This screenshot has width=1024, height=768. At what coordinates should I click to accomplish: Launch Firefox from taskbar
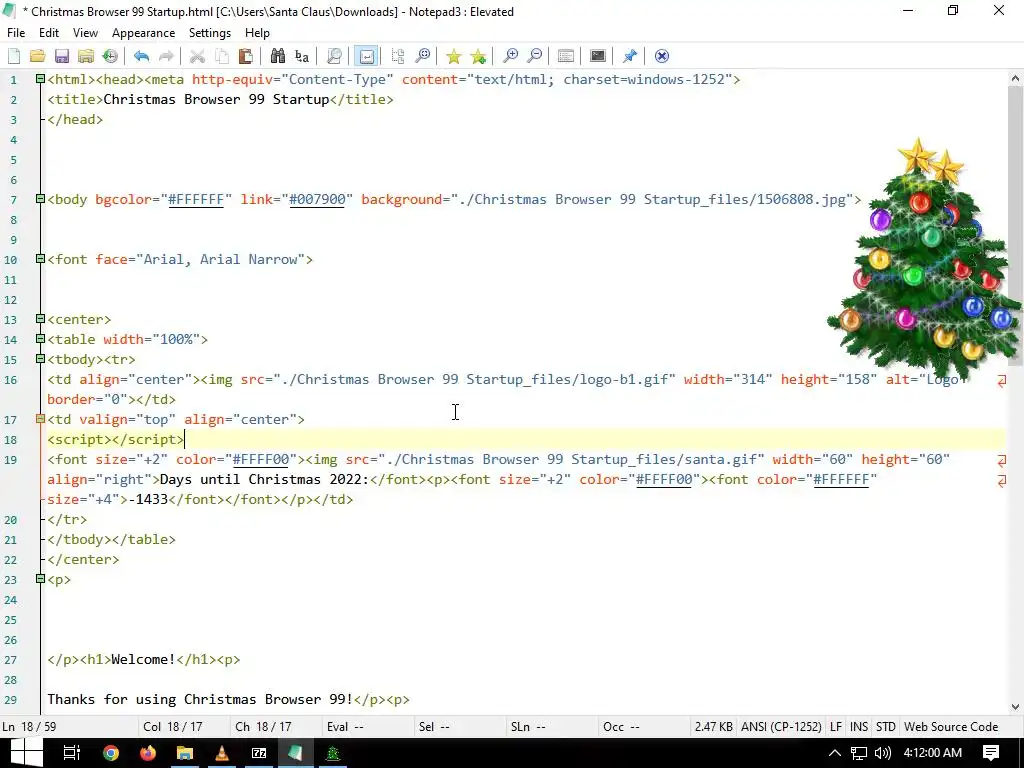coord(148,753)
